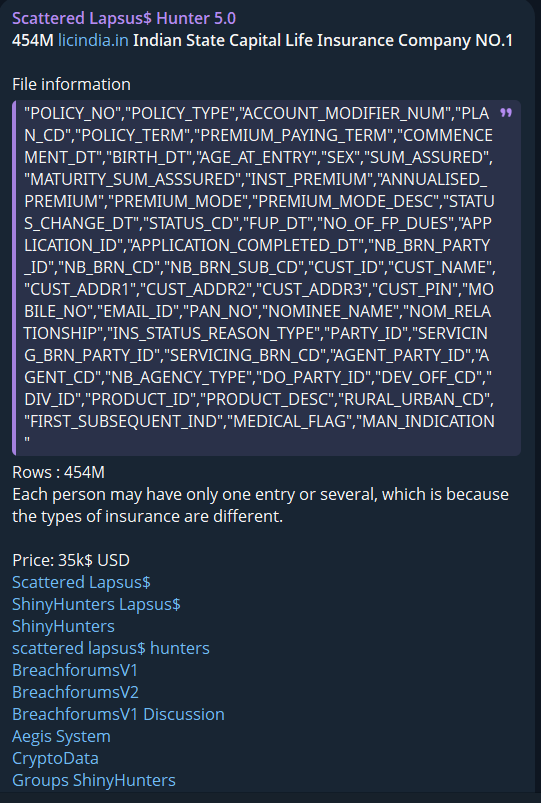
Task: Open the Scattered Lapsus$ Hunter 5.0 sender name
Action: (124, 18)
